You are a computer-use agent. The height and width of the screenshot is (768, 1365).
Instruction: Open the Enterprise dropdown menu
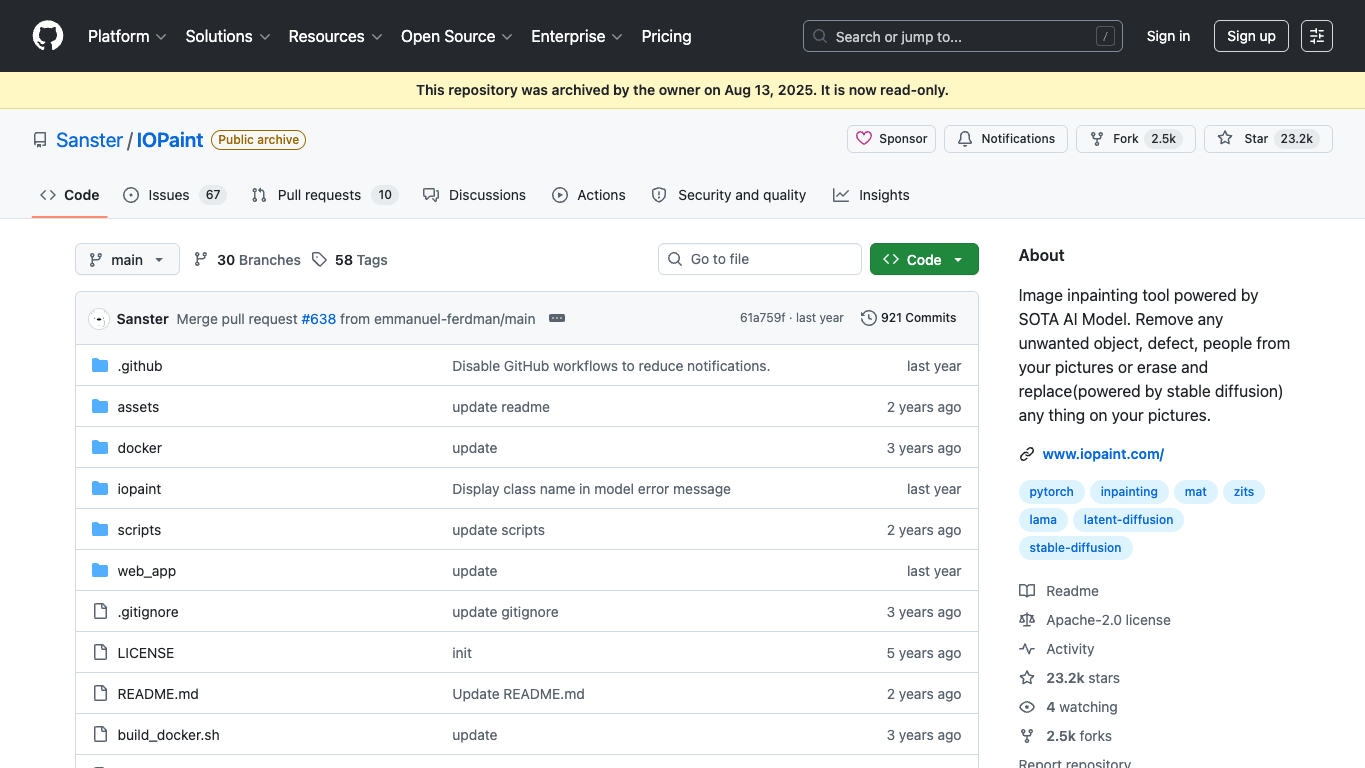tap(577, 36)
